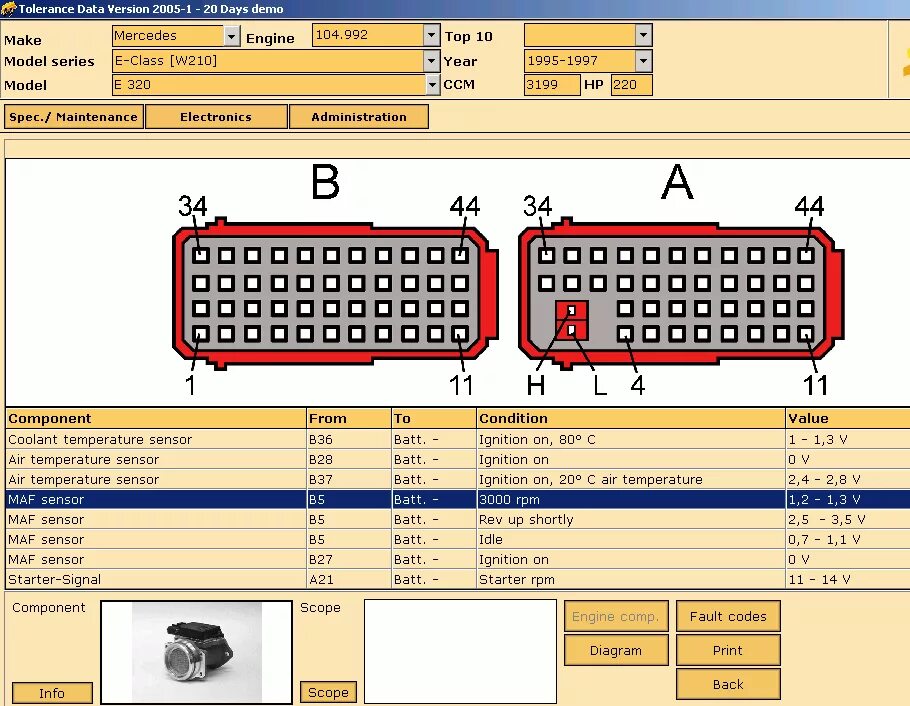
Task: Switch to the Electronics tab
Action: [216, 117]
